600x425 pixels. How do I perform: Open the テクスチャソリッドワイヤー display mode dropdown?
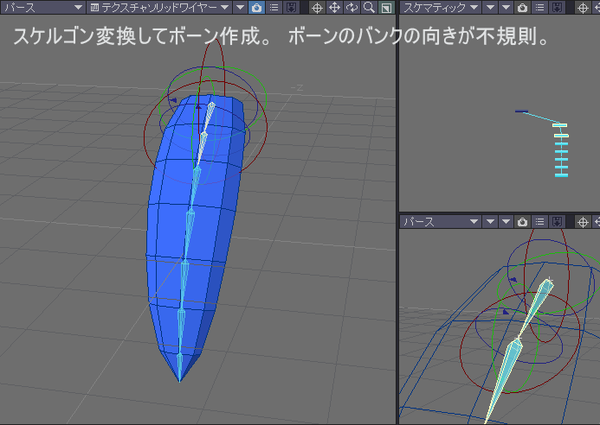(x=160, y=7)
